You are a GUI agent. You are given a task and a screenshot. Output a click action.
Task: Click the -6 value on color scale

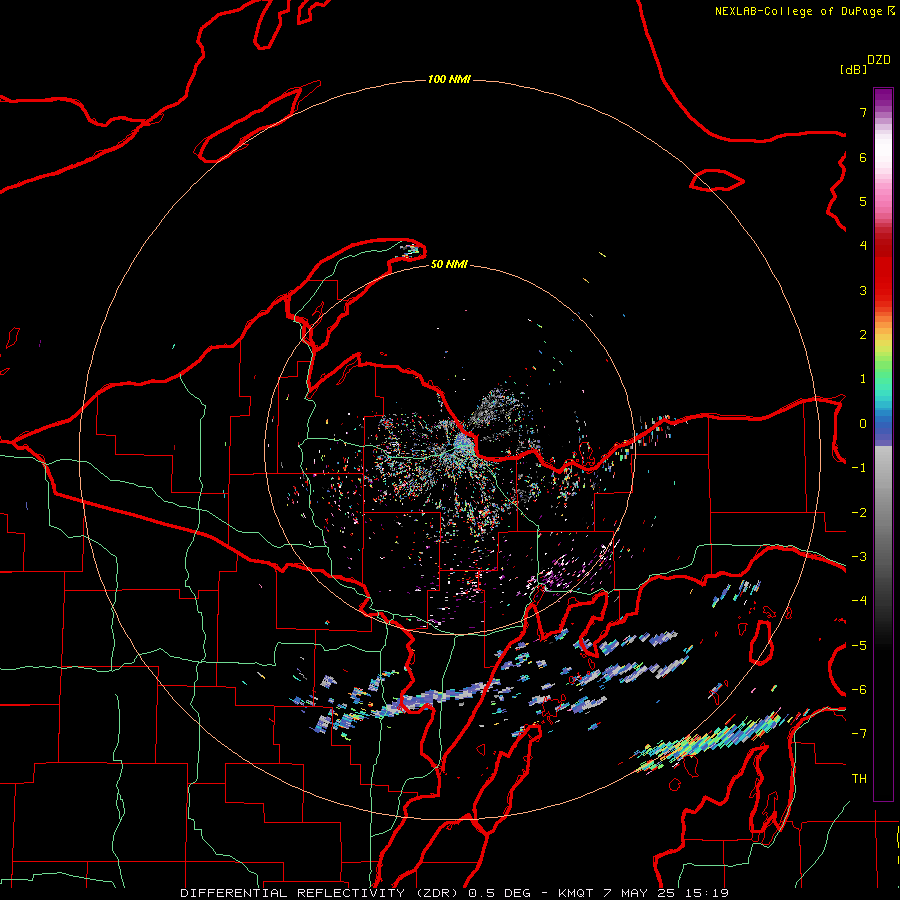coord(859,690)
